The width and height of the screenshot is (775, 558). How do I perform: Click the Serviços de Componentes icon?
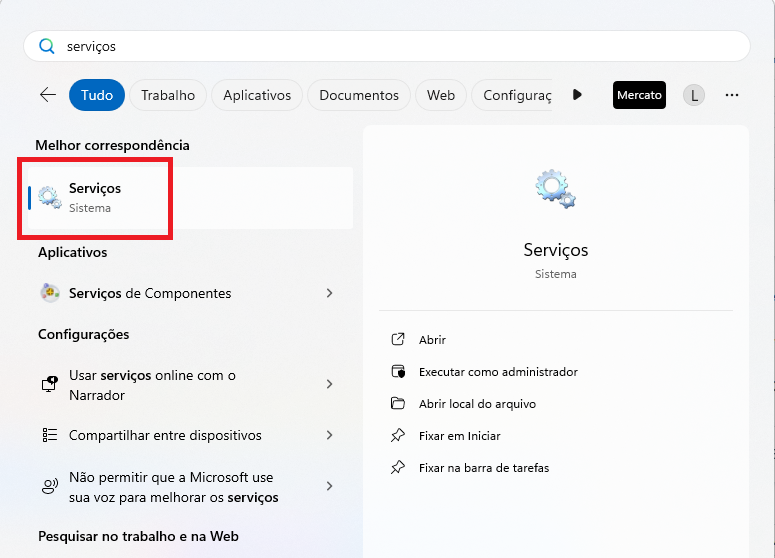click(50, 293)
